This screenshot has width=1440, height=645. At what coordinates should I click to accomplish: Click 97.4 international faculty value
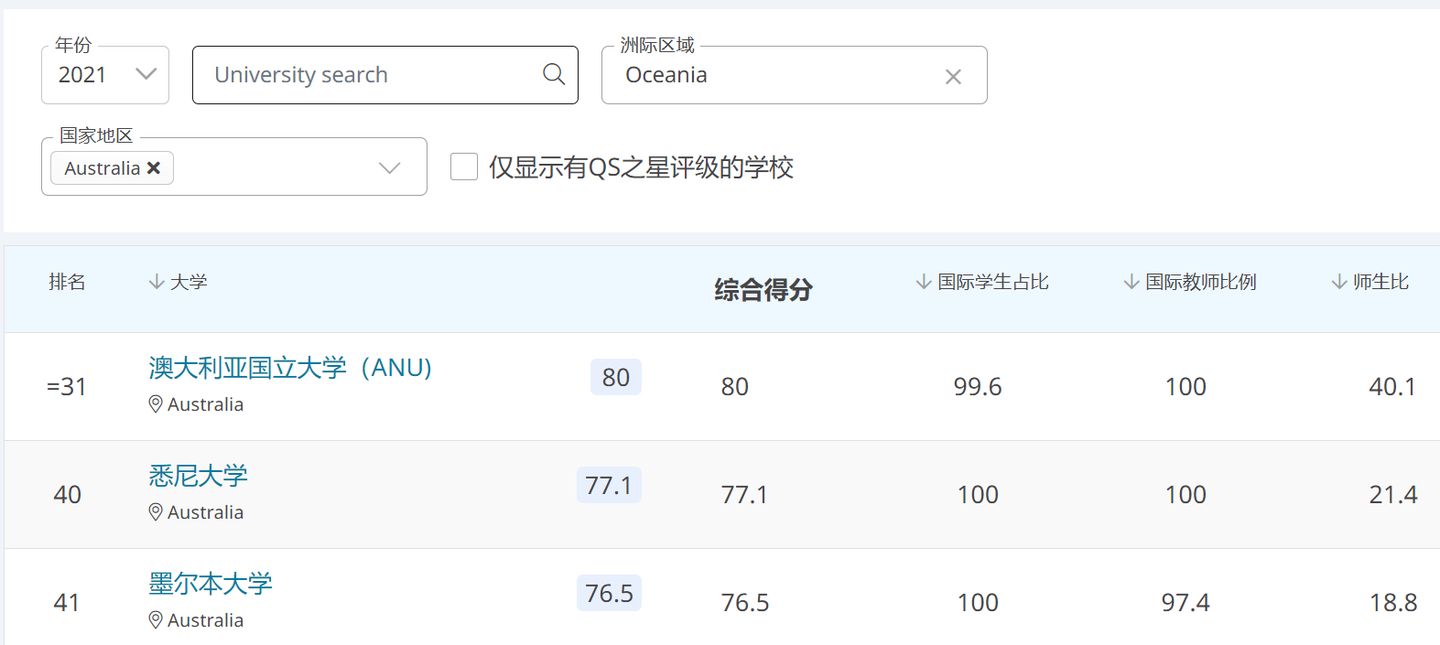(x=1186, y=603)
